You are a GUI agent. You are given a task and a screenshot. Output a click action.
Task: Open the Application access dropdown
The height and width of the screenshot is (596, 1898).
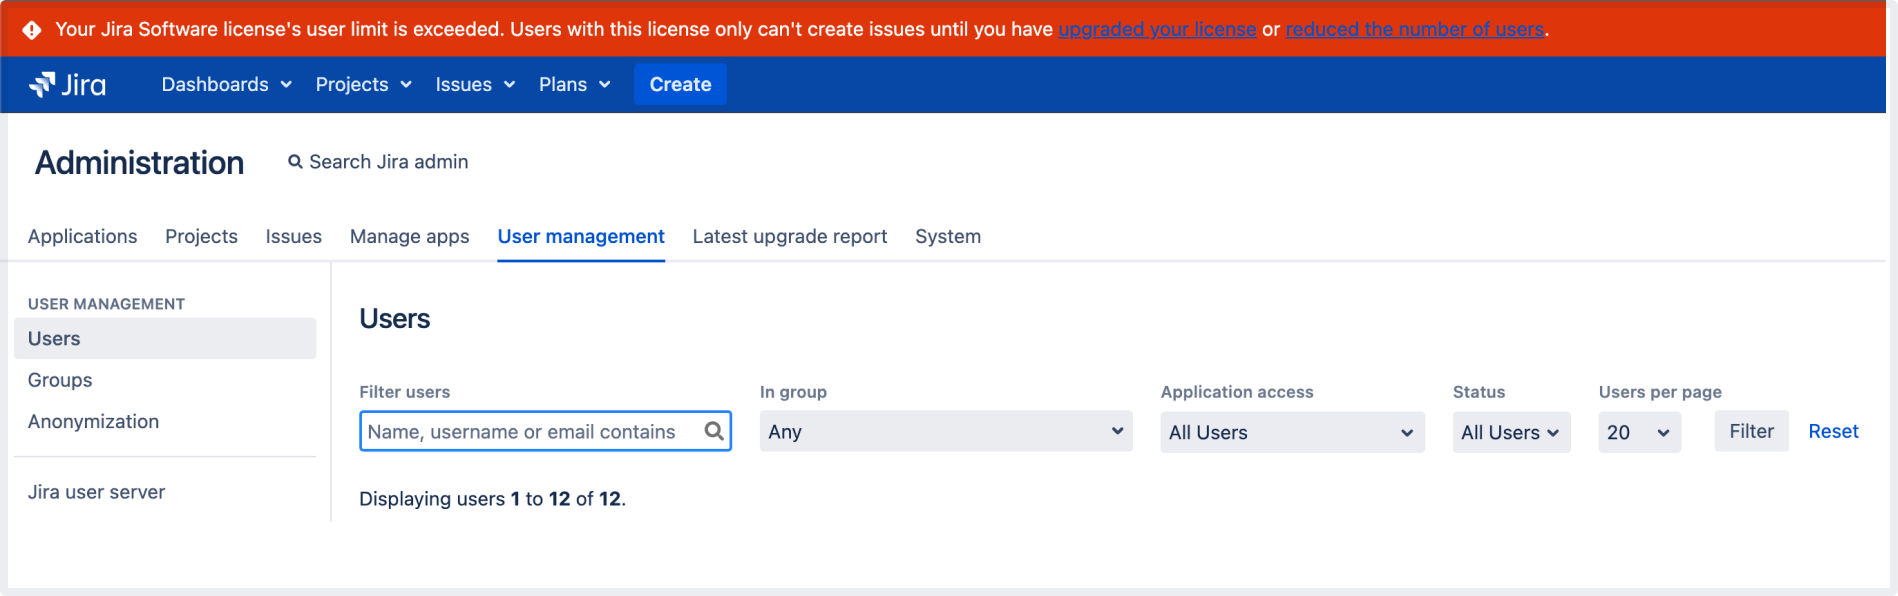(1291, 433)
